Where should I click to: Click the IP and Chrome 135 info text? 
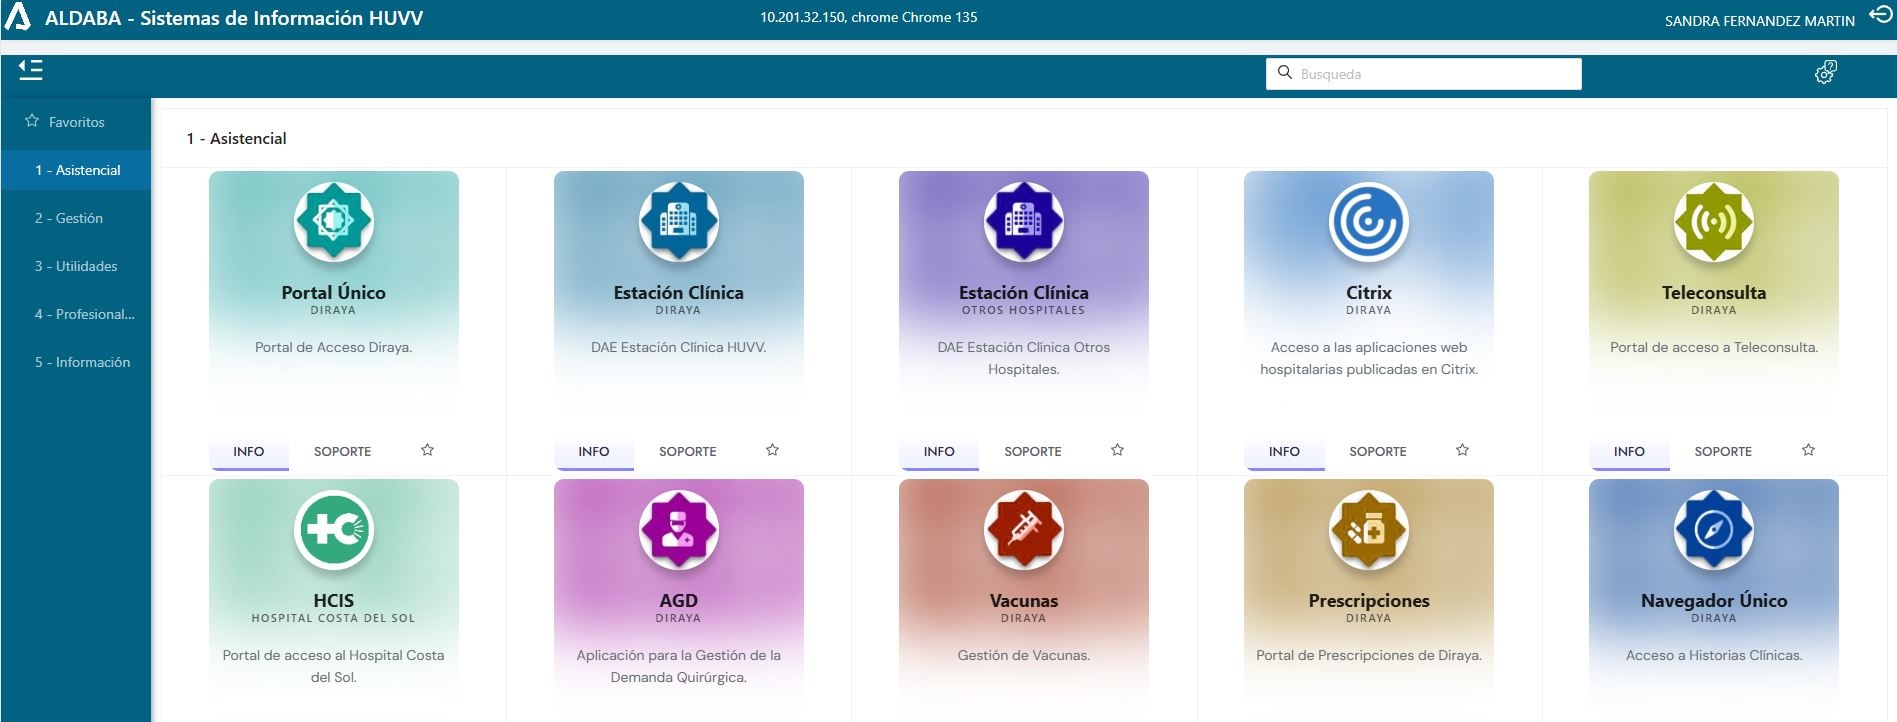[x=869, y=17]
